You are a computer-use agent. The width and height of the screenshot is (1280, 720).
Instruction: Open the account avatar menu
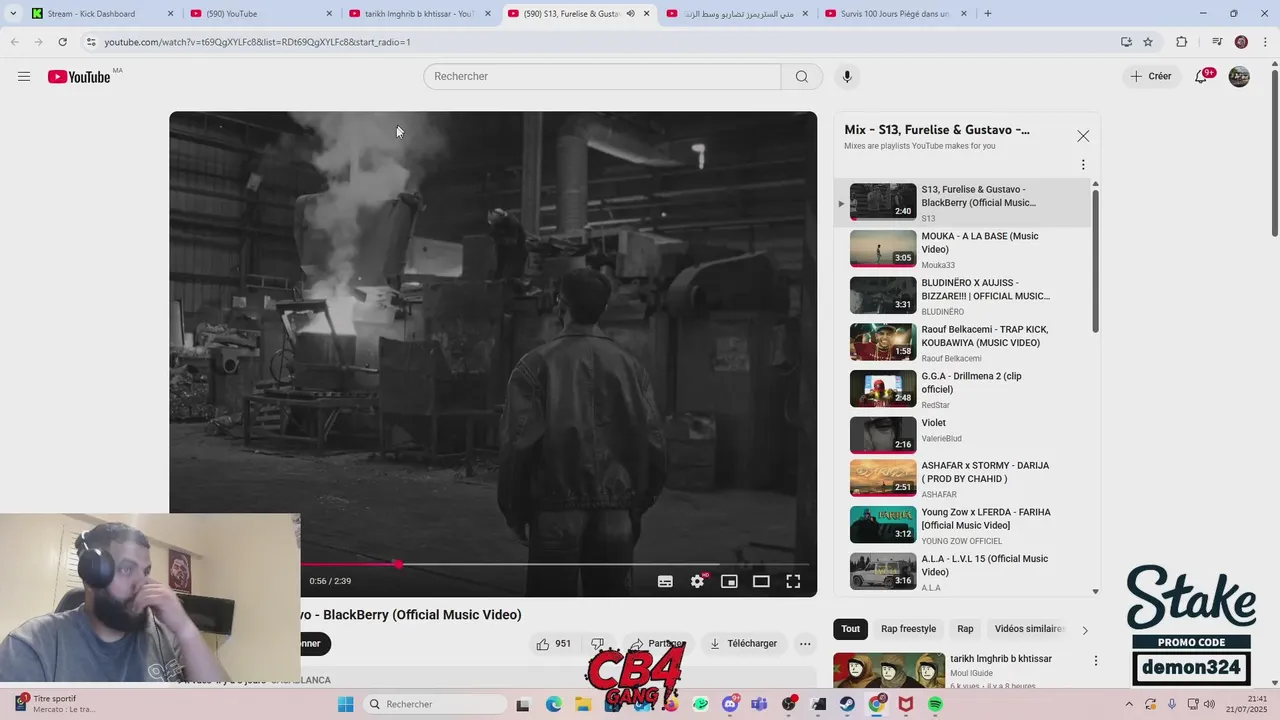[1239, 76]
